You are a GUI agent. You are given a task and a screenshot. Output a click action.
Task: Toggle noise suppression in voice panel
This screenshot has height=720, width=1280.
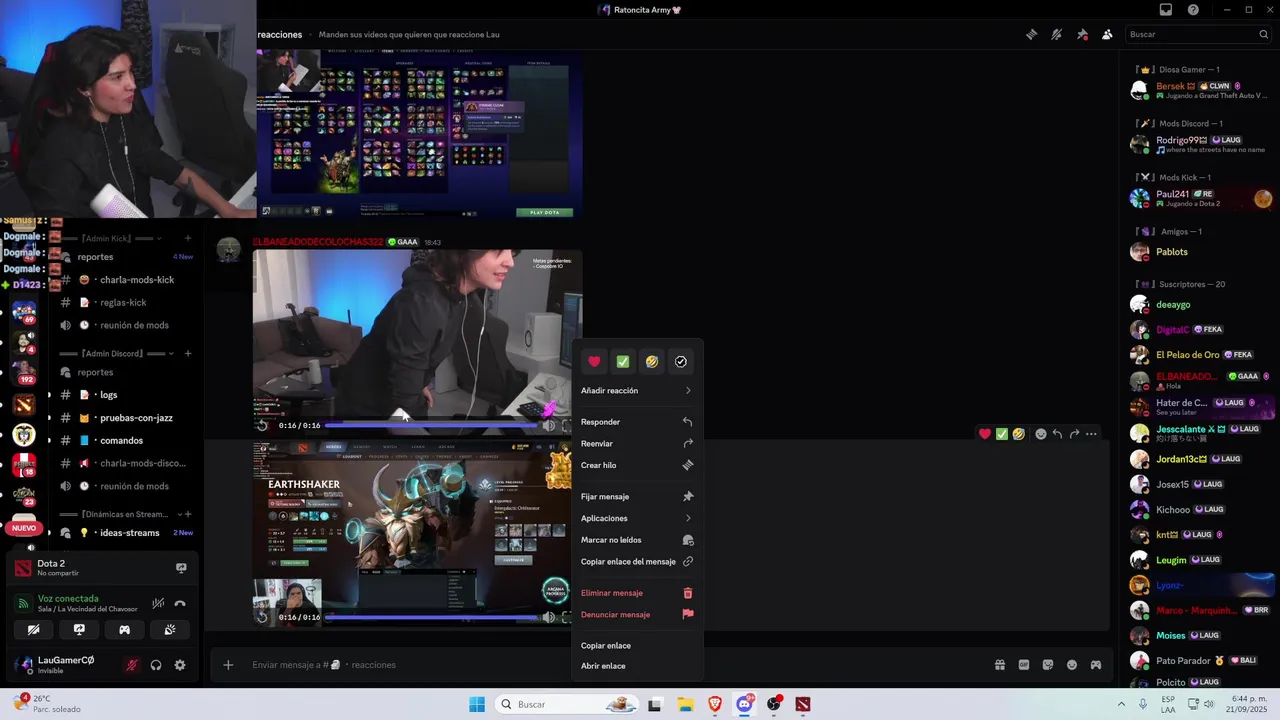point(158,604)
